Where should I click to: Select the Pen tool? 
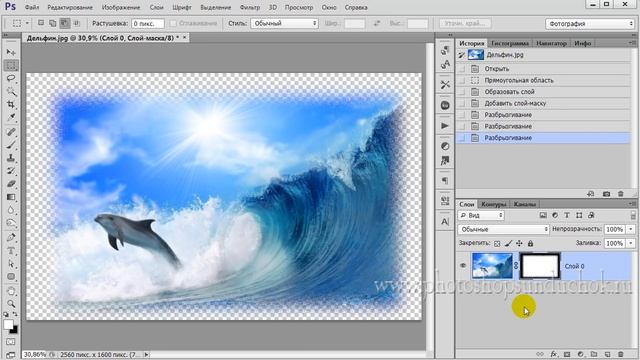click(x=11, y=237)
